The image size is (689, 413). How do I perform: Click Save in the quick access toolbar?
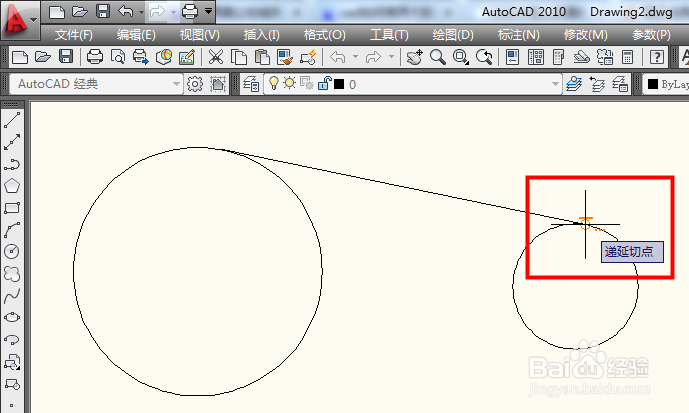coord(103,11)
